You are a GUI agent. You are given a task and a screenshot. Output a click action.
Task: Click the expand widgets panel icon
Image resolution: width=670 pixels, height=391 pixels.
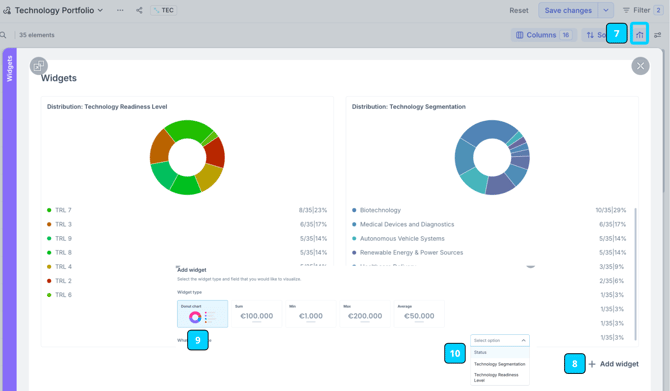pyautogui.click(x=38, y=66)
